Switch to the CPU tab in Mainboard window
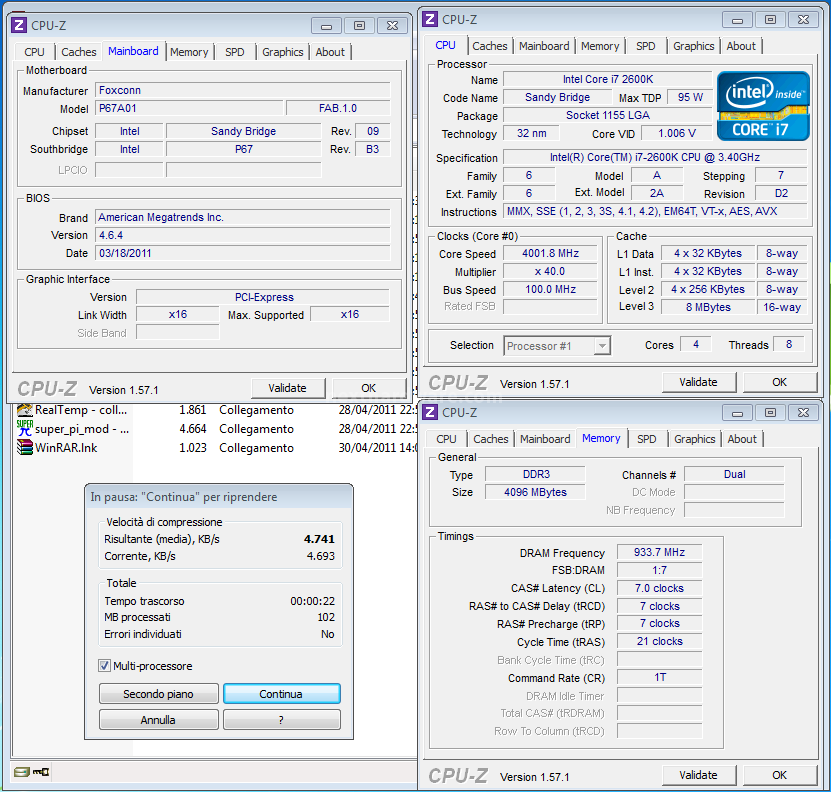This screenshot has width=831, height=792. tap(34, 52)
